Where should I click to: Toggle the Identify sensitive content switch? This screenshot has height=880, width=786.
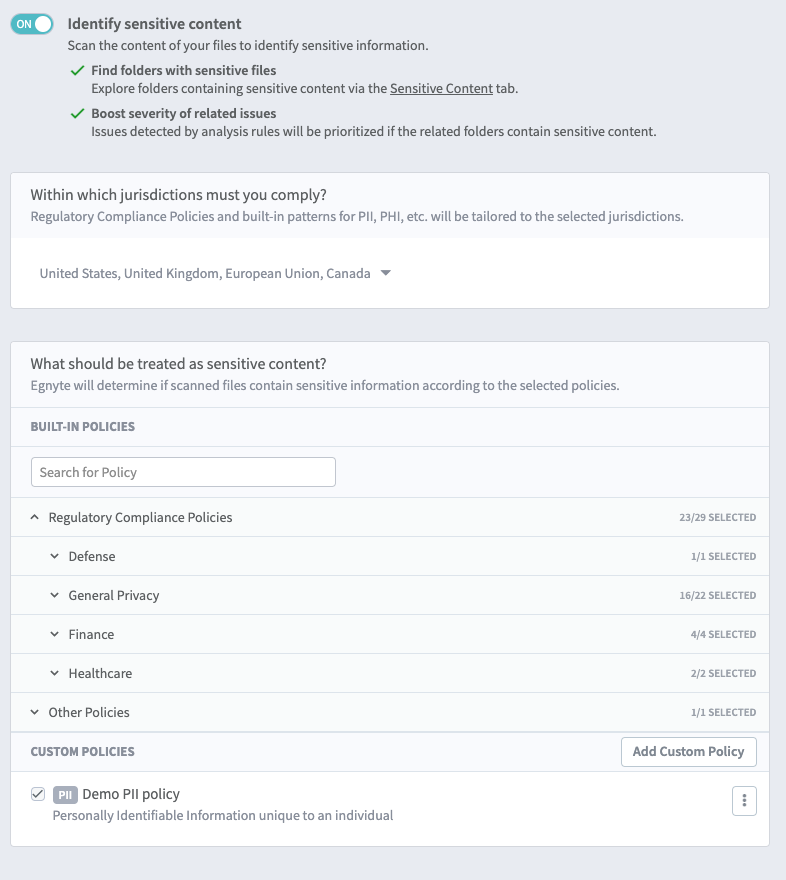pos(31,24)
